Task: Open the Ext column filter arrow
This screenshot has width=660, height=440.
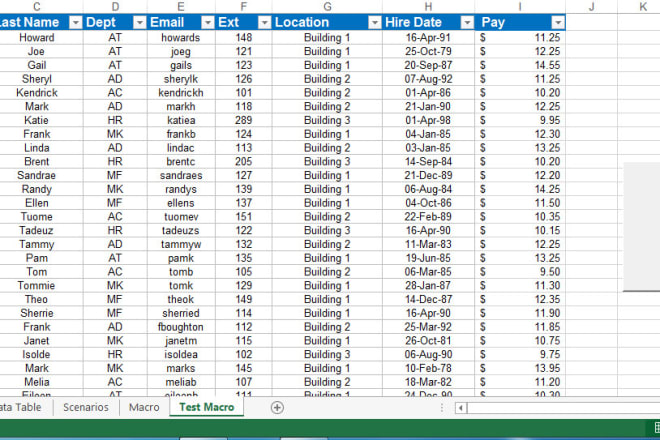Action: click(264, 22)
